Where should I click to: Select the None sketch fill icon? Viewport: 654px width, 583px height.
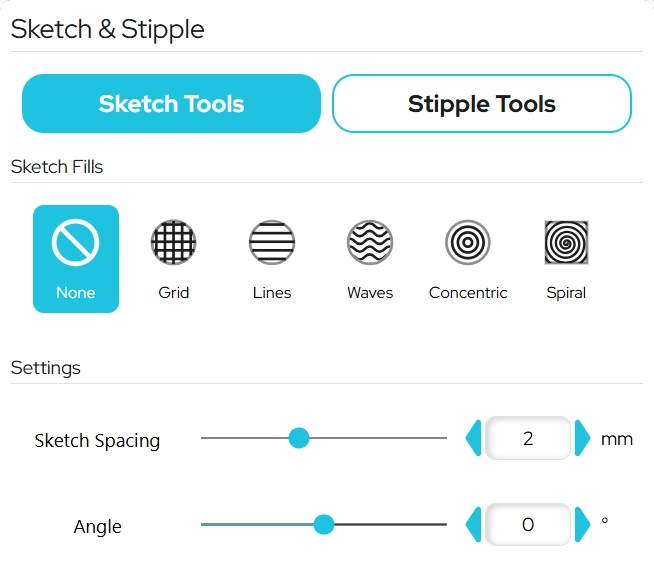(x=76, y=243)
